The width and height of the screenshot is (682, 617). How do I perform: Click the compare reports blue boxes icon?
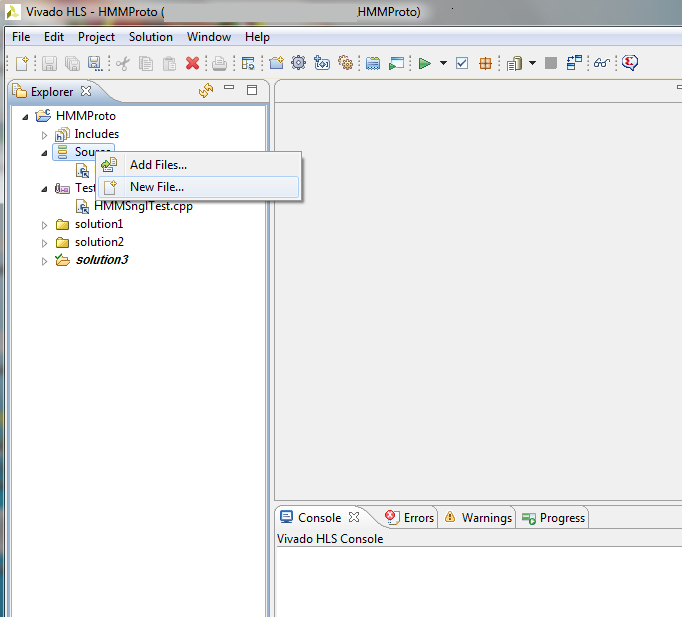click(574, 63)
